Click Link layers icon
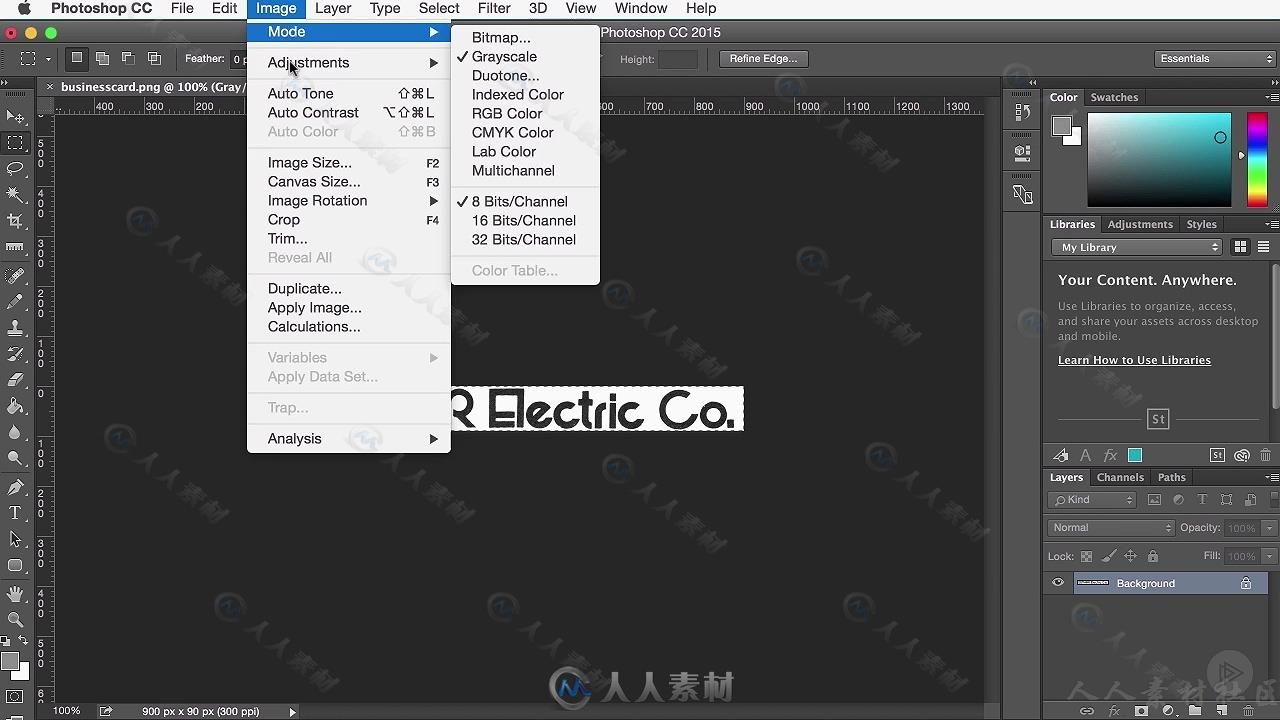 point(1087,711)
